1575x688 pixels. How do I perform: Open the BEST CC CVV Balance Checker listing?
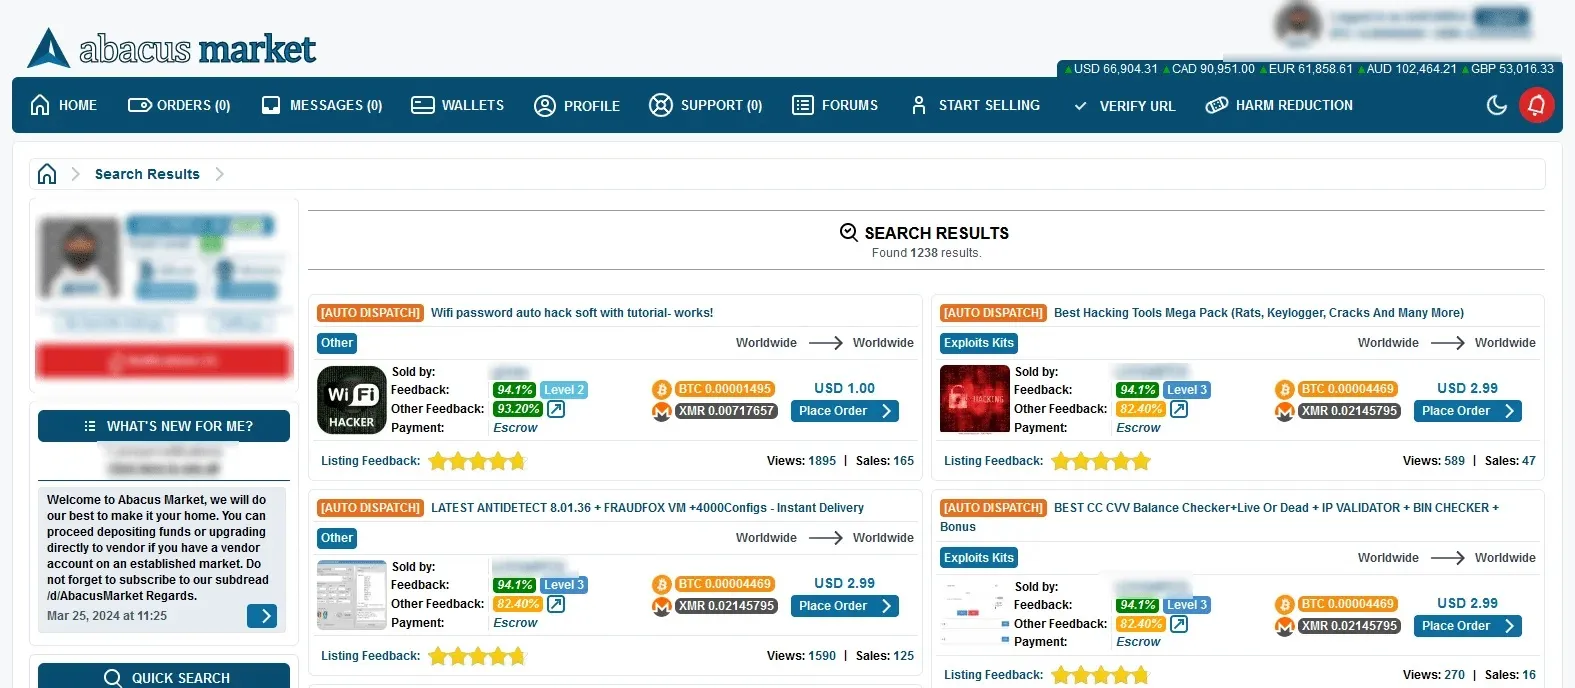click(1219, 517)
